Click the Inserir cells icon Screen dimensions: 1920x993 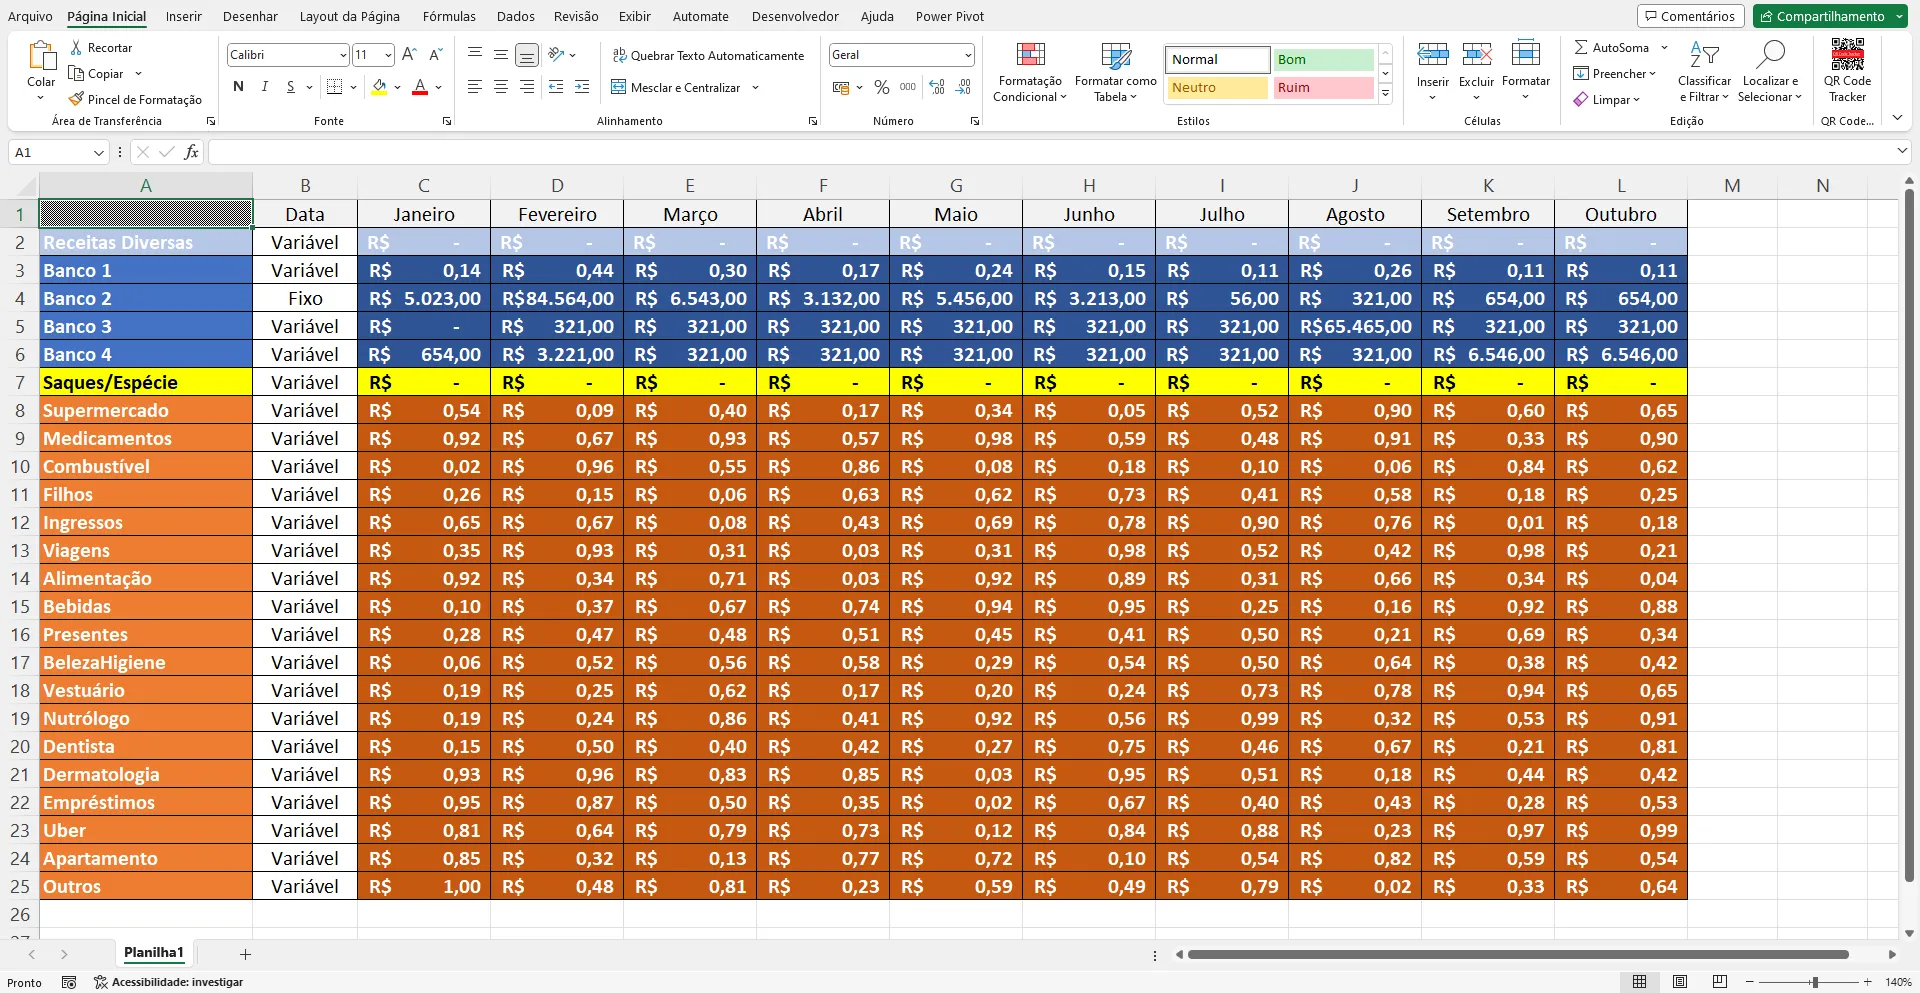click(1433, 54)
